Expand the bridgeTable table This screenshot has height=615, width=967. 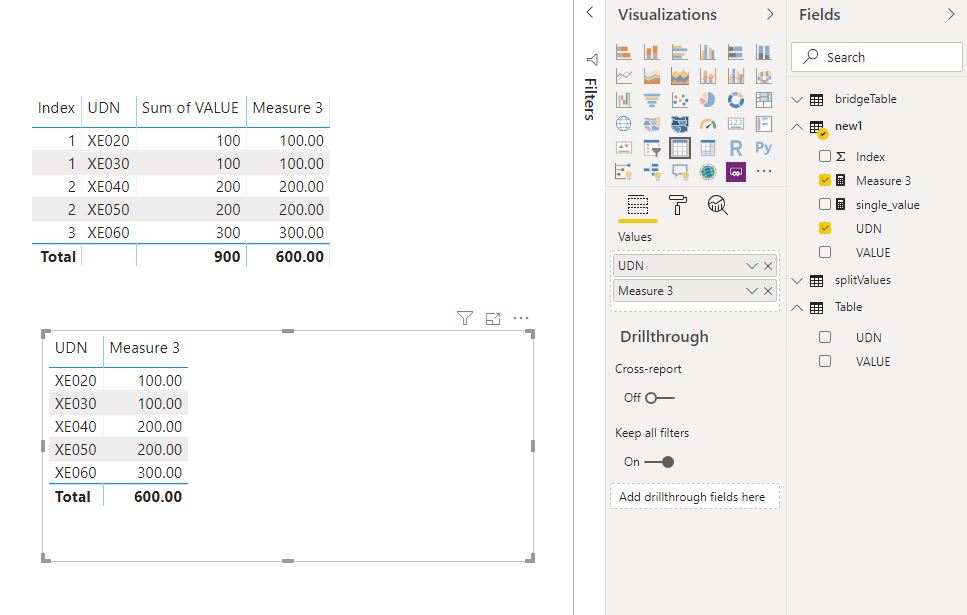coord(797,99)
